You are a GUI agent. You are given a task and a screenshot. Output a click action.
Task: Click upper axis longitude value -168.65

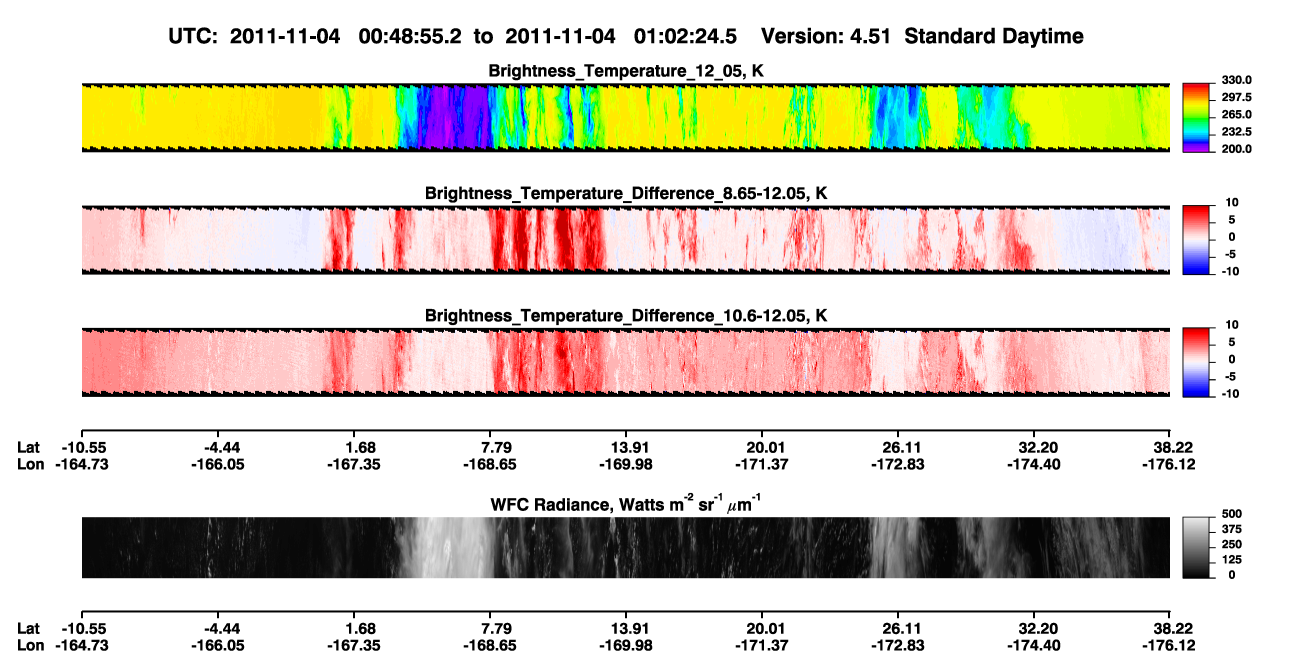(491, 464)
